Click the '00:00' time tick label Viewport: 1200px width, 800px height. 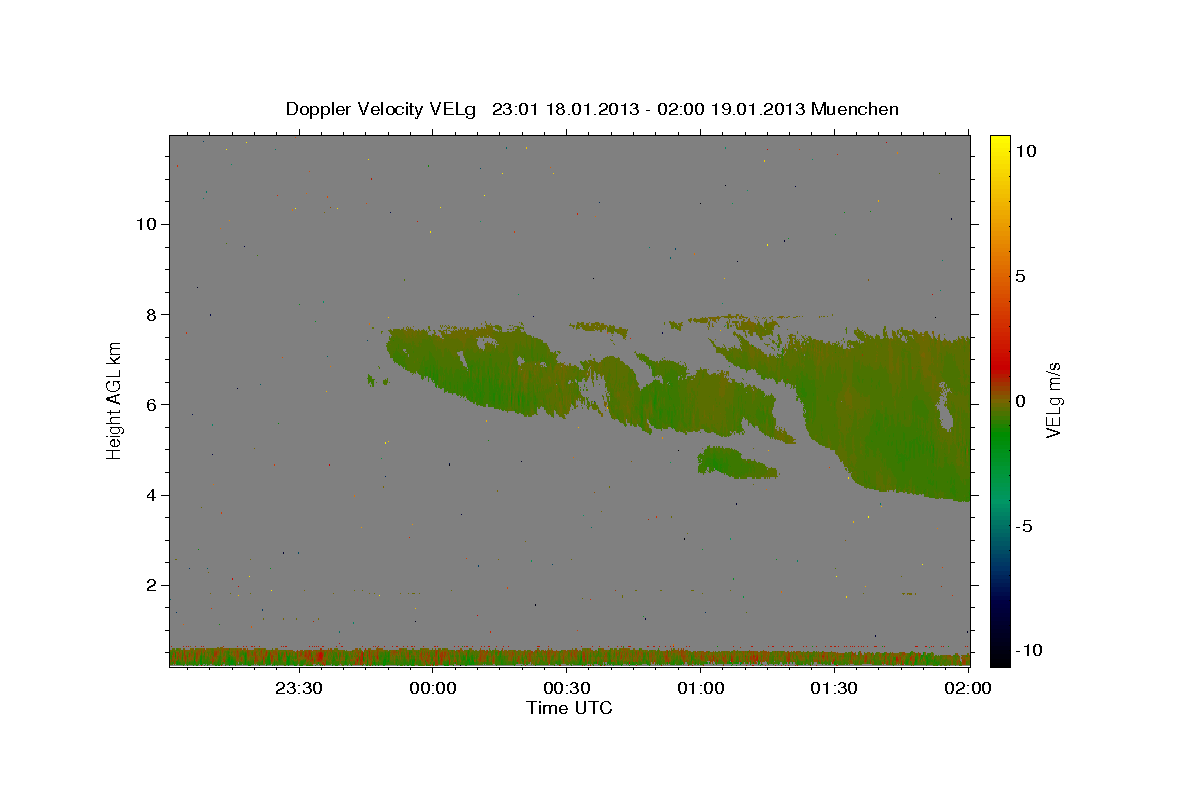pyautogui.click(x=432, y=688)
